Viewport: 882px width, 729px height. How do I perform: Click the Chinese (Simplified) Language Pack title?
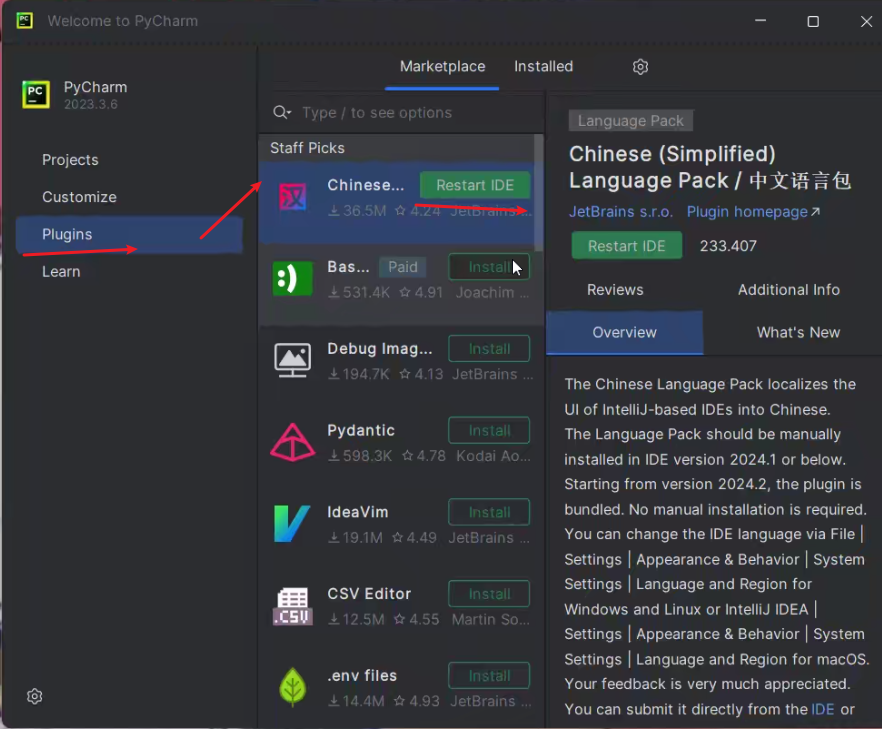[710, 168]
